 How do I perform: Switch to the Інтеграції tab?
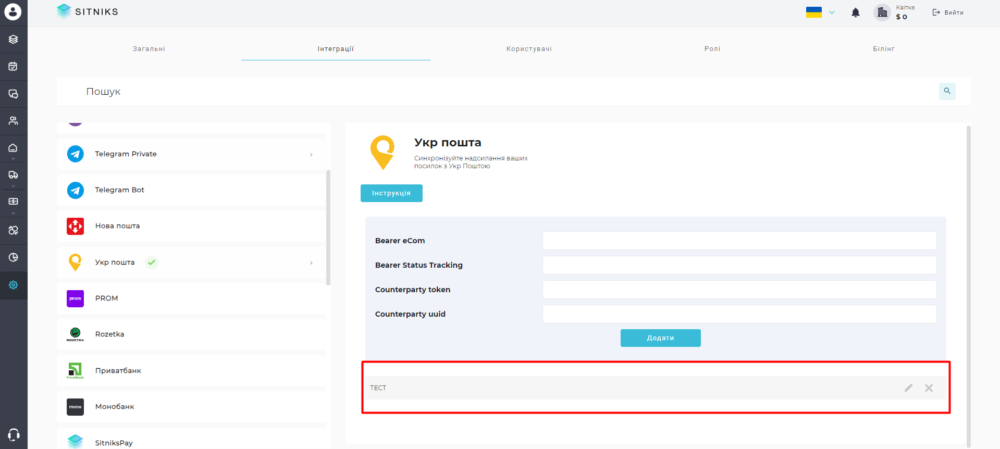point(335,49)
